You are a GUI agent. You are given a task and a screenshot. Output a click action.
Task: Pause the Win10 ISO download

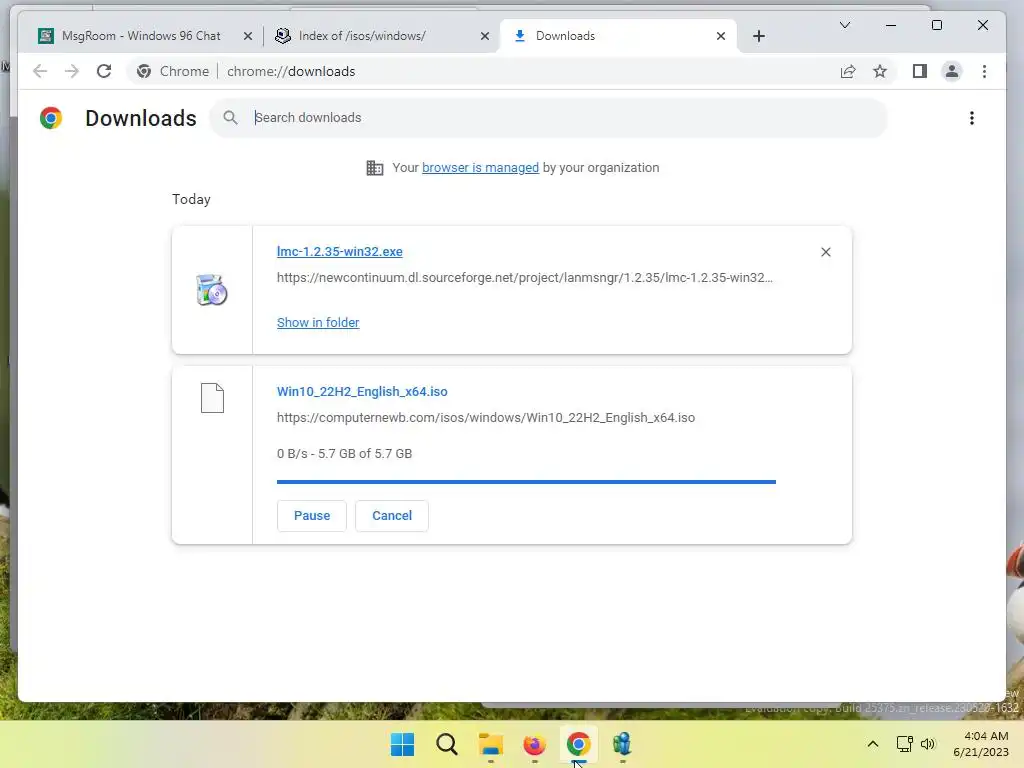coord(312,516)
